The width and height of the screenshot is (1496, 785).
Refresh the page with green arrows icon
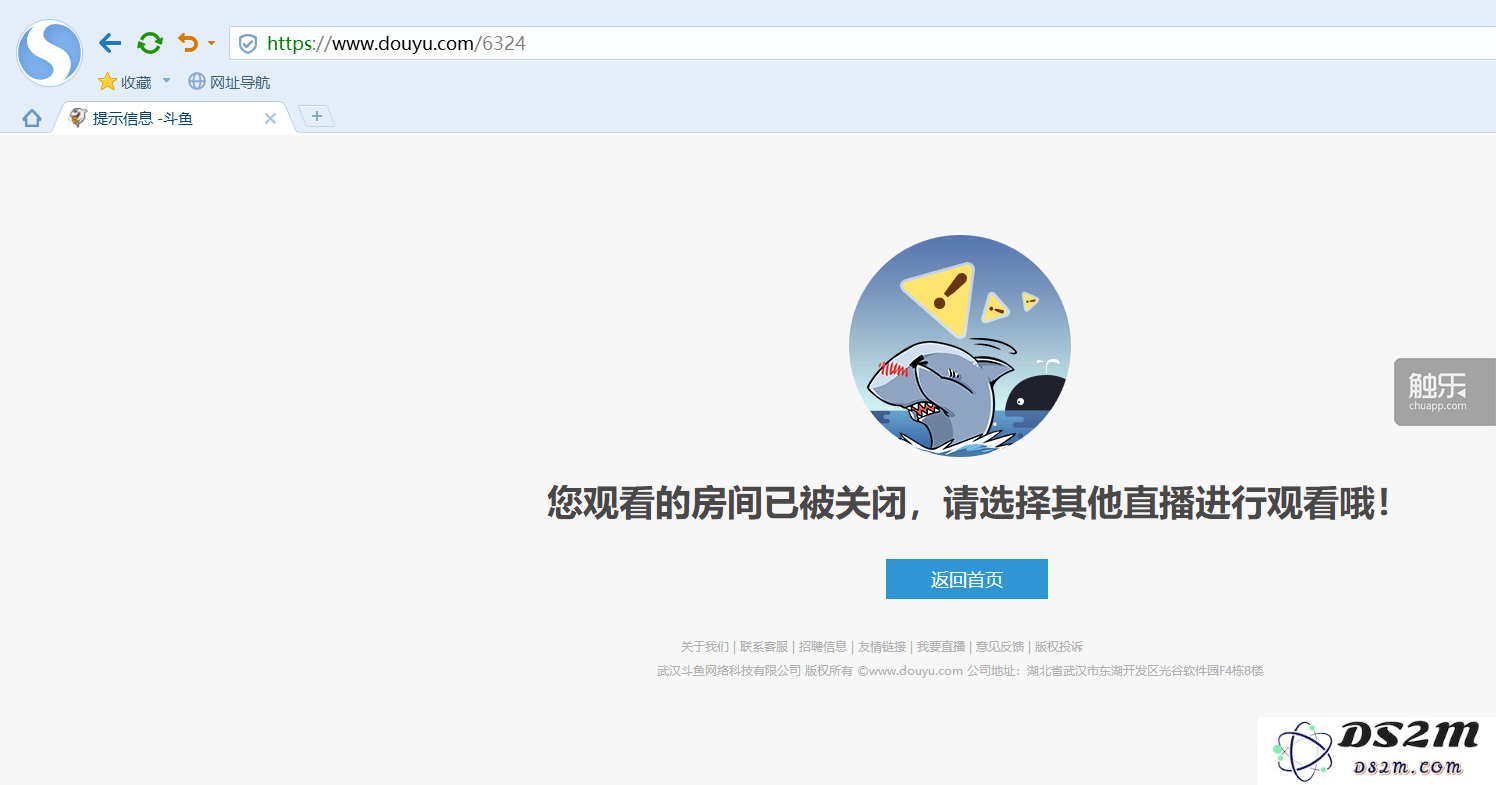pos(150,43)
